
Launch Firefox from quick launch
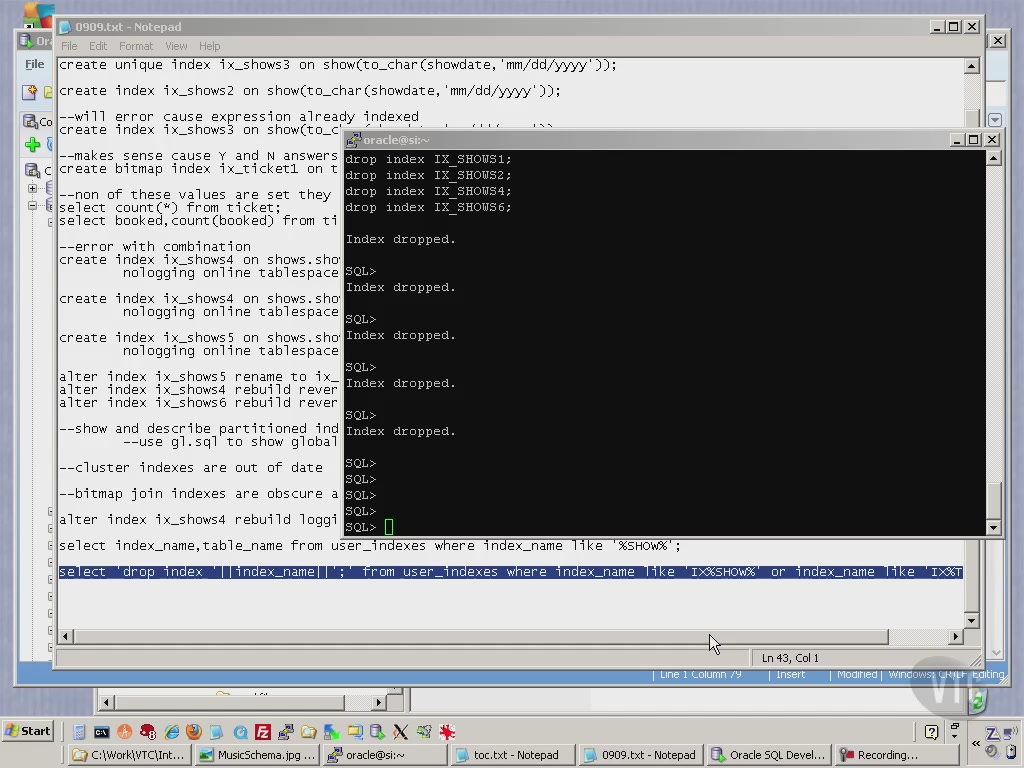[x=193, y=732]
